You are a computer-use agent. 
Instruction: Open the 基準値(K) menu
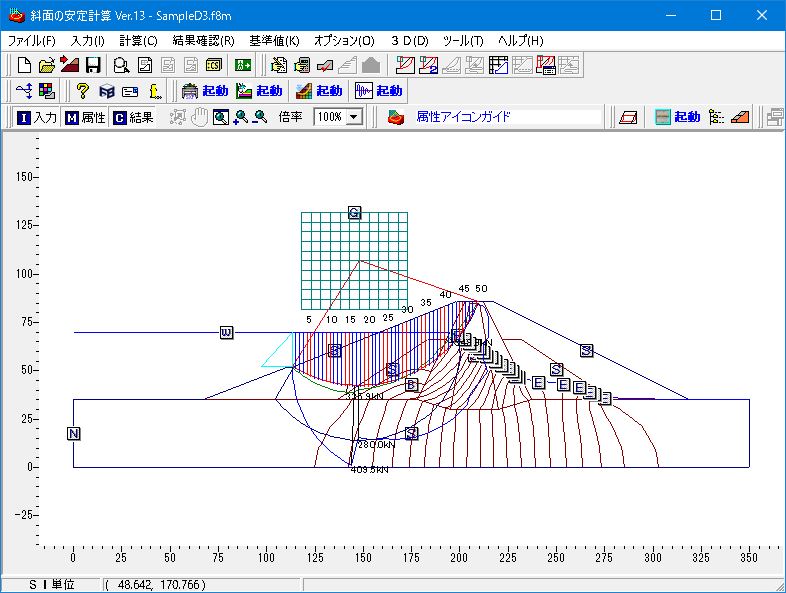(x=275, y=41)
